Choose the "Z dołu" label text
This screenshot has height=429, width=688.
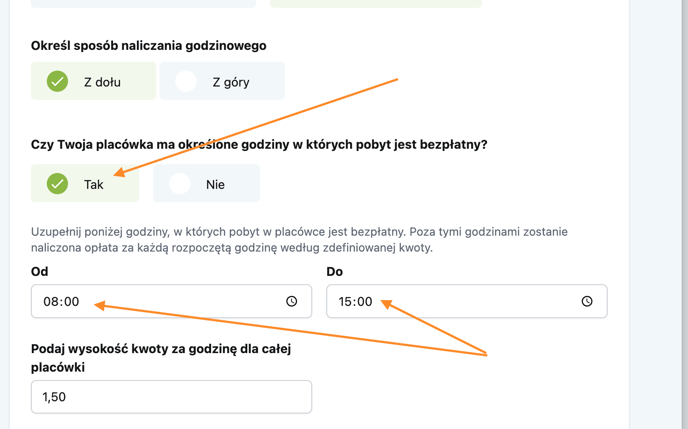point(102,82)
